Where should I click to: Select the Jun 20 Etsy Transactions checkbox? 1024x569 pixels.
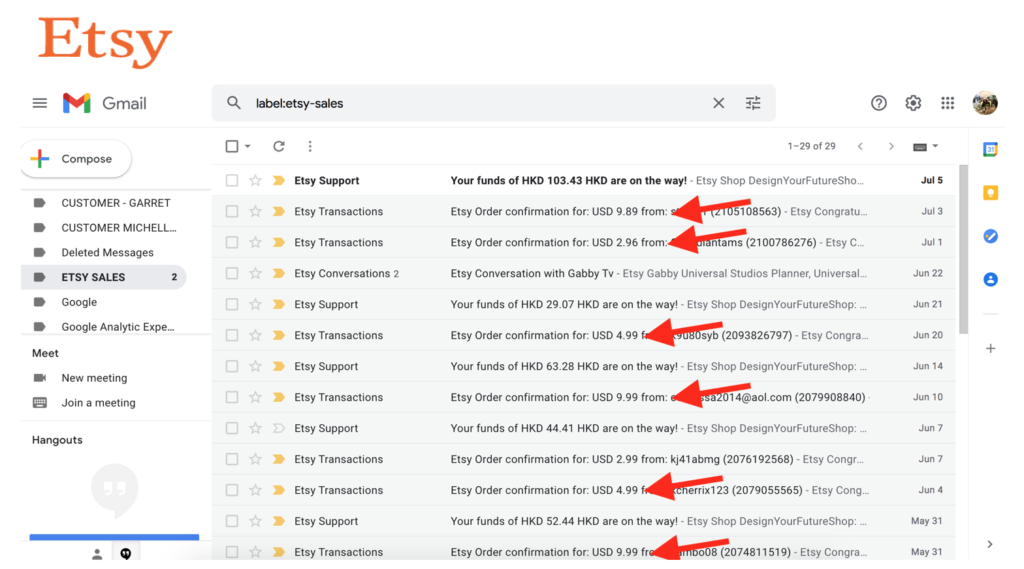coord(232,335)
